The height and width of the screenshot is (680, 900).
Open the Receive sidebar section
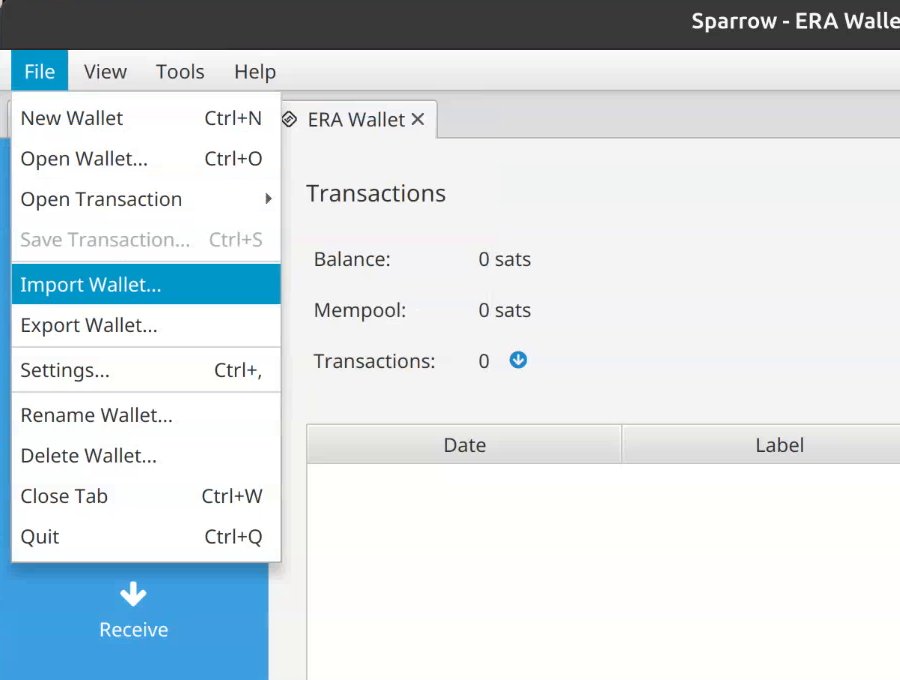click(x=134, y=611)
